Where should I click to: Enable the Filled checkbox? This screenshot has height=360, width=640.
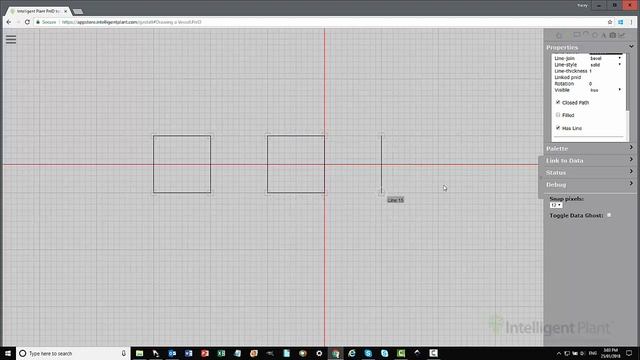click(558, 115)
